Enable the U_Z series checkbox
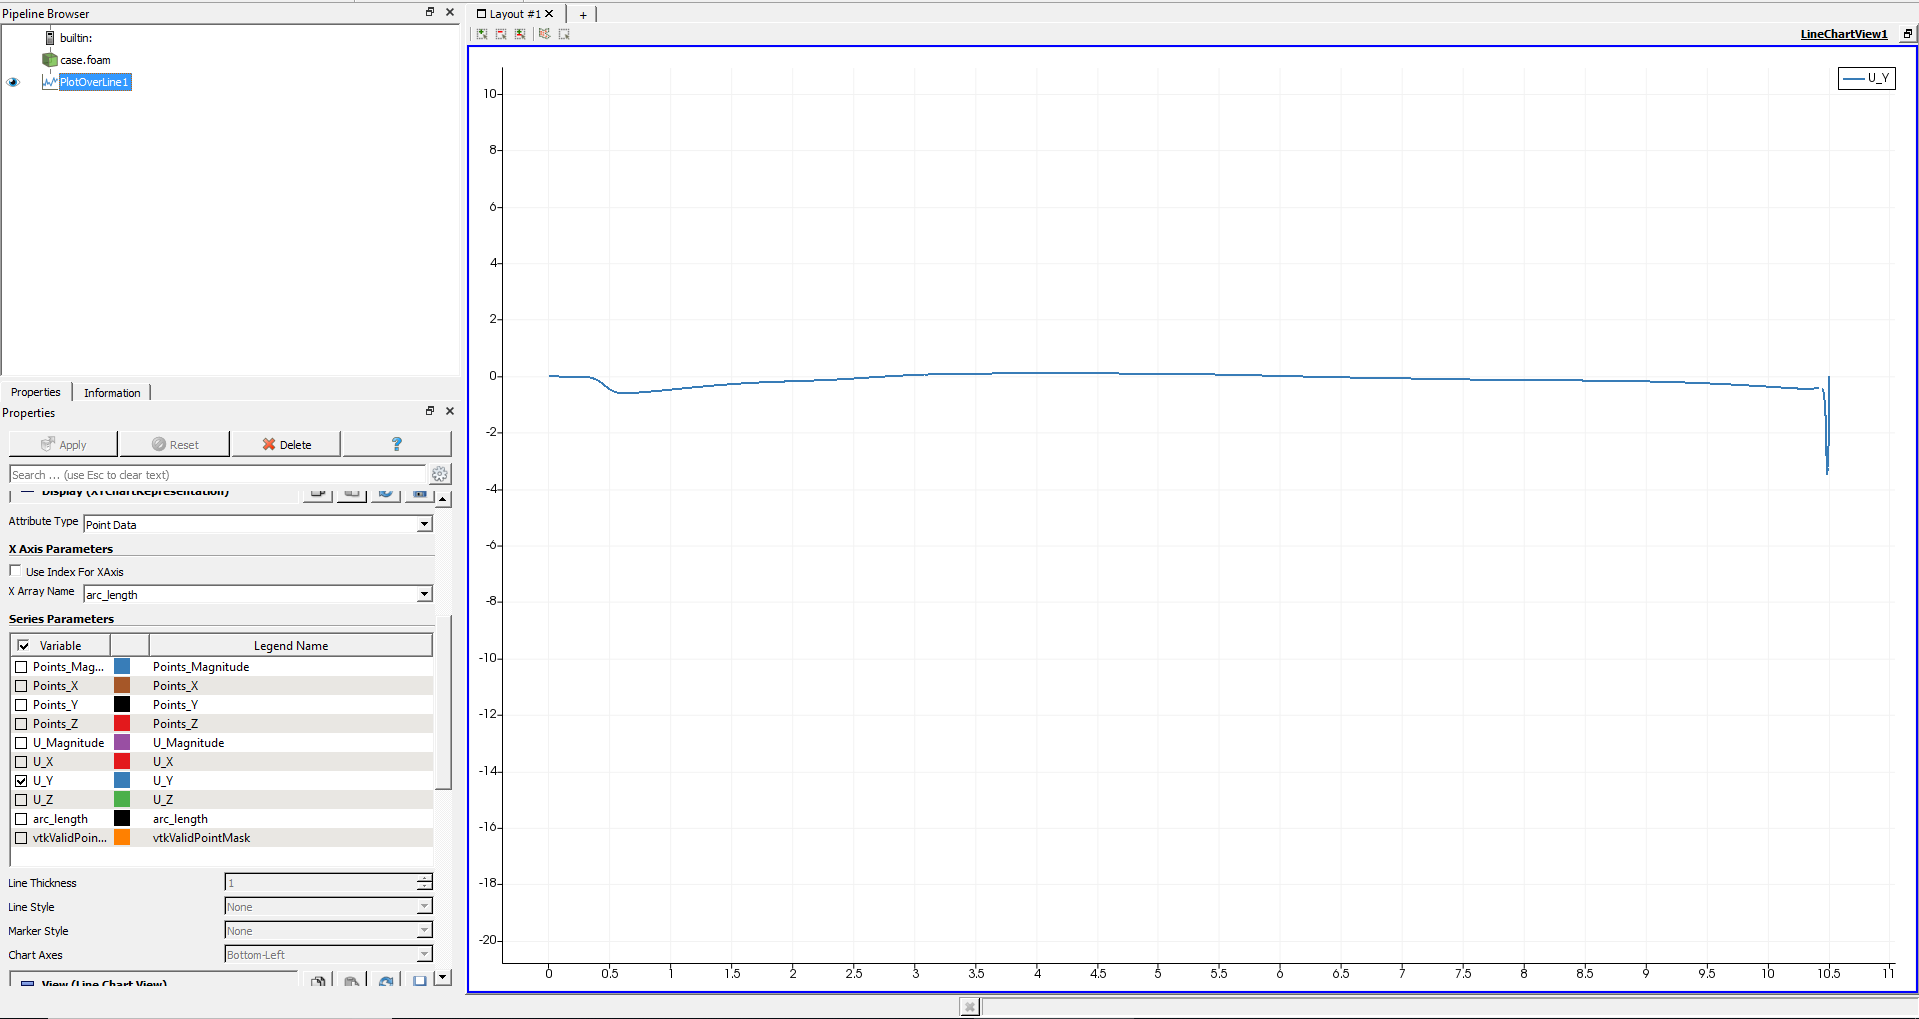The height and width of the screenshot is (1019, 1919). pyautogui.click(x=21, y=800)
